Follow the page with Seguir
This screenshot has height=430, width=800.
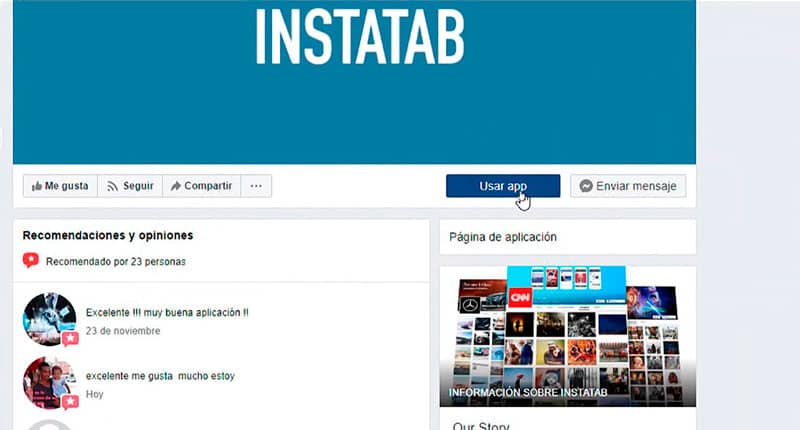(130, 186)
